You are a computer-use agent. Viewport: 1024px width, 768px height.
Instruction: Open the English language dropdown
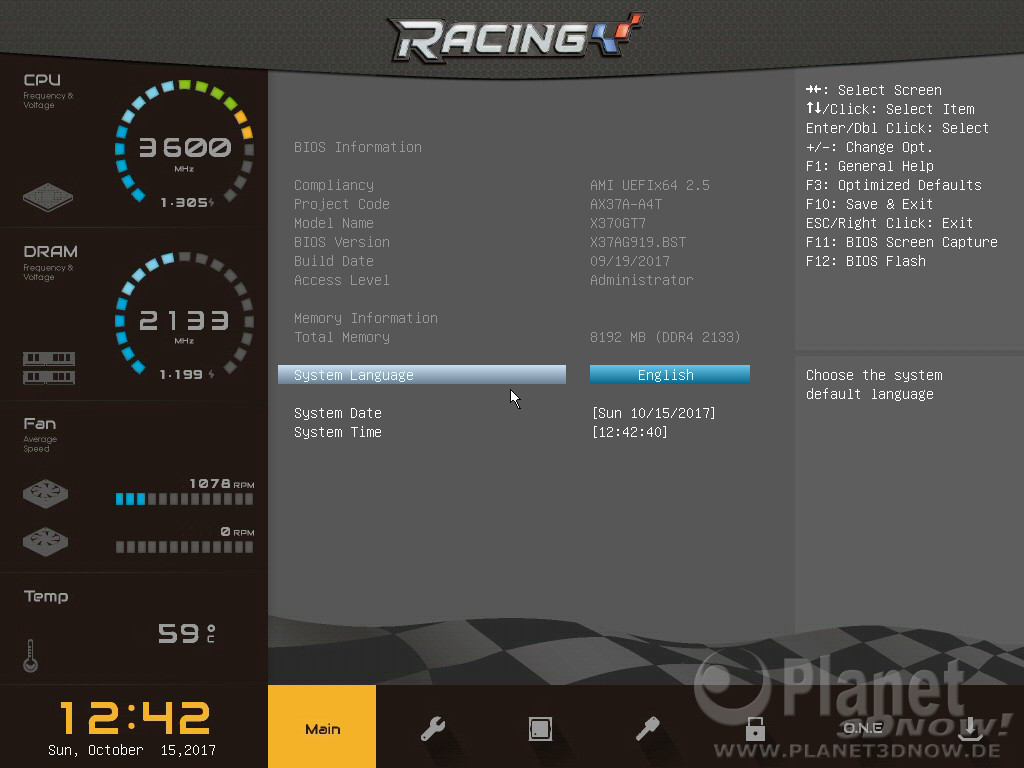[x=669, y=375]
